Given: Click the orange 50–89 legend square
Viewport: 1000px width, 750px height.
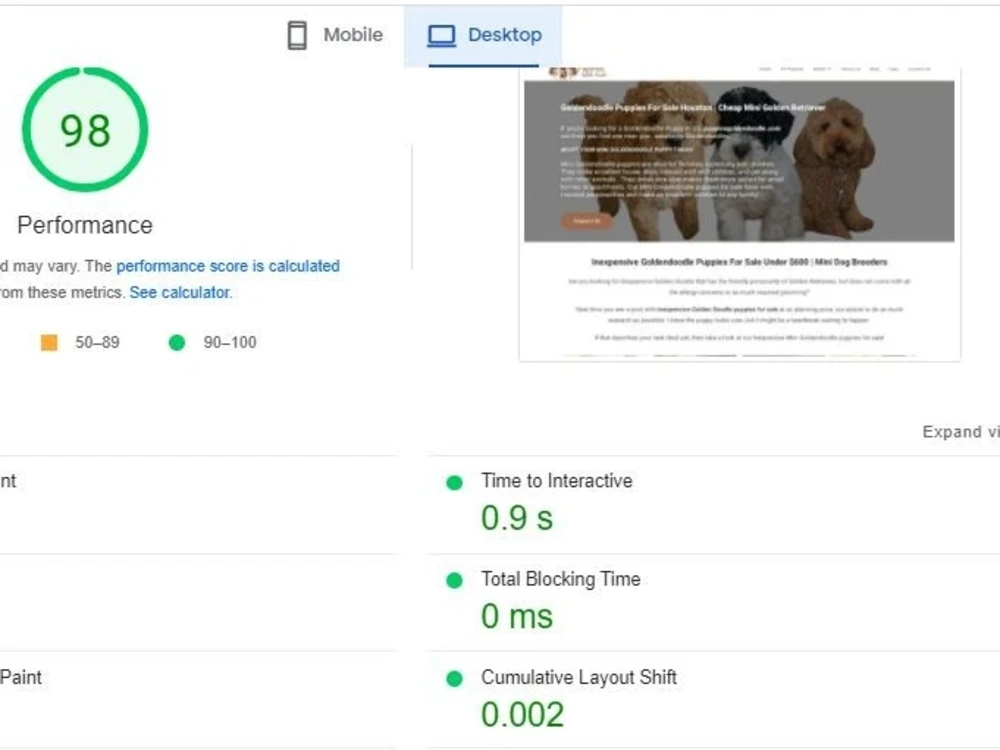Looking at the screenshot, I should (49, 342).
